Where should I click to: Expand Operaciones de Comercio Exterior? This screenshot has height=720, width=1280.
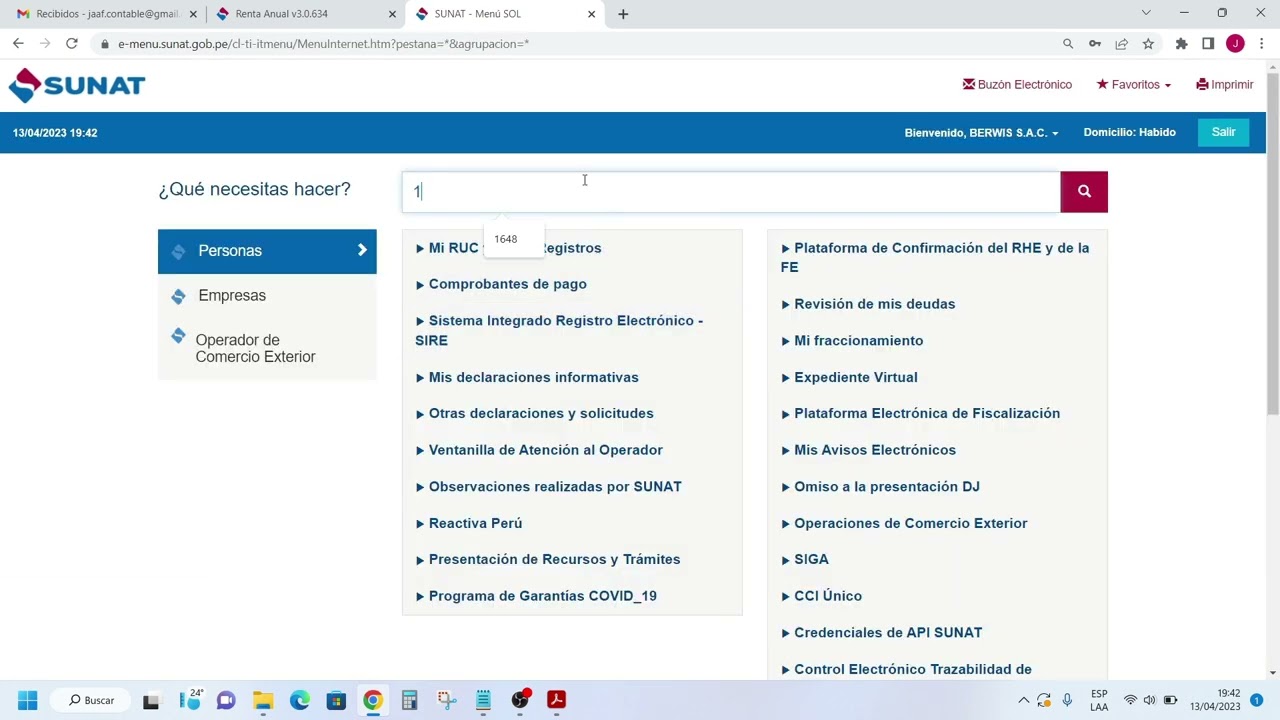click(904, 523)
